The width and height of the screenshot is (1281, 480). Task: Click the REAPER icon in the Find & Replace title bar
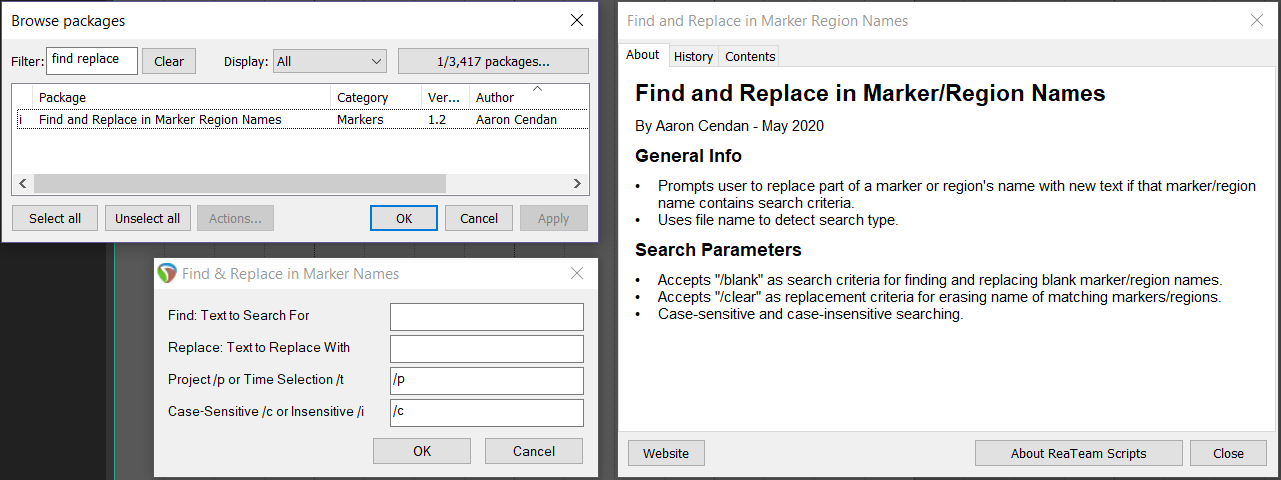tap(167, 274)
